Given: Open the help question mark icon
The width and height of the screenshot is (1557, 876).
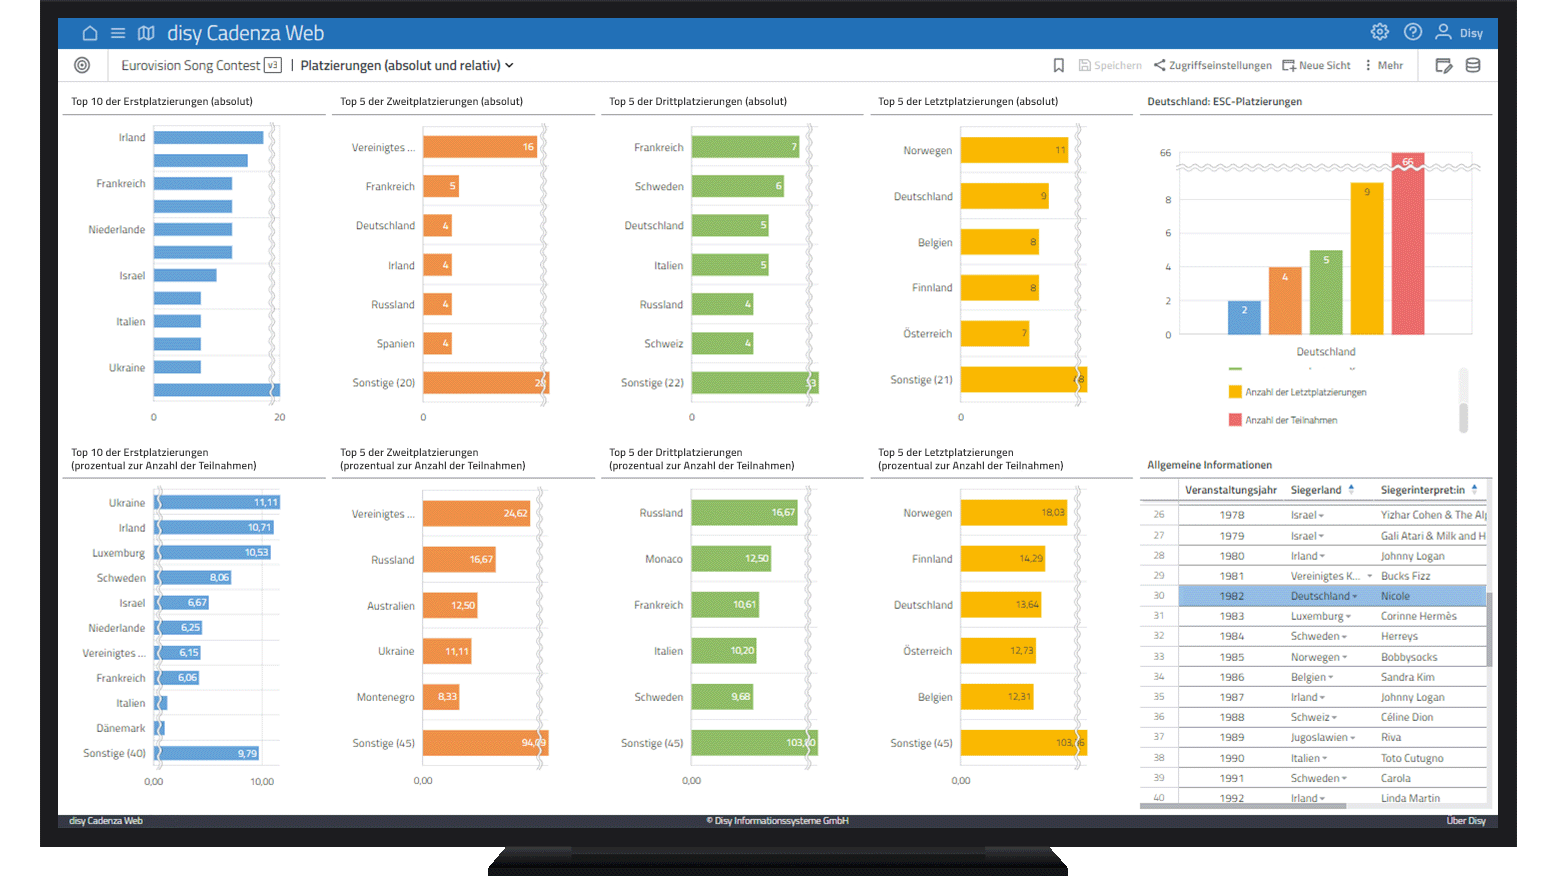Looking at the screenshot, I should click(x=1413, y=32).
